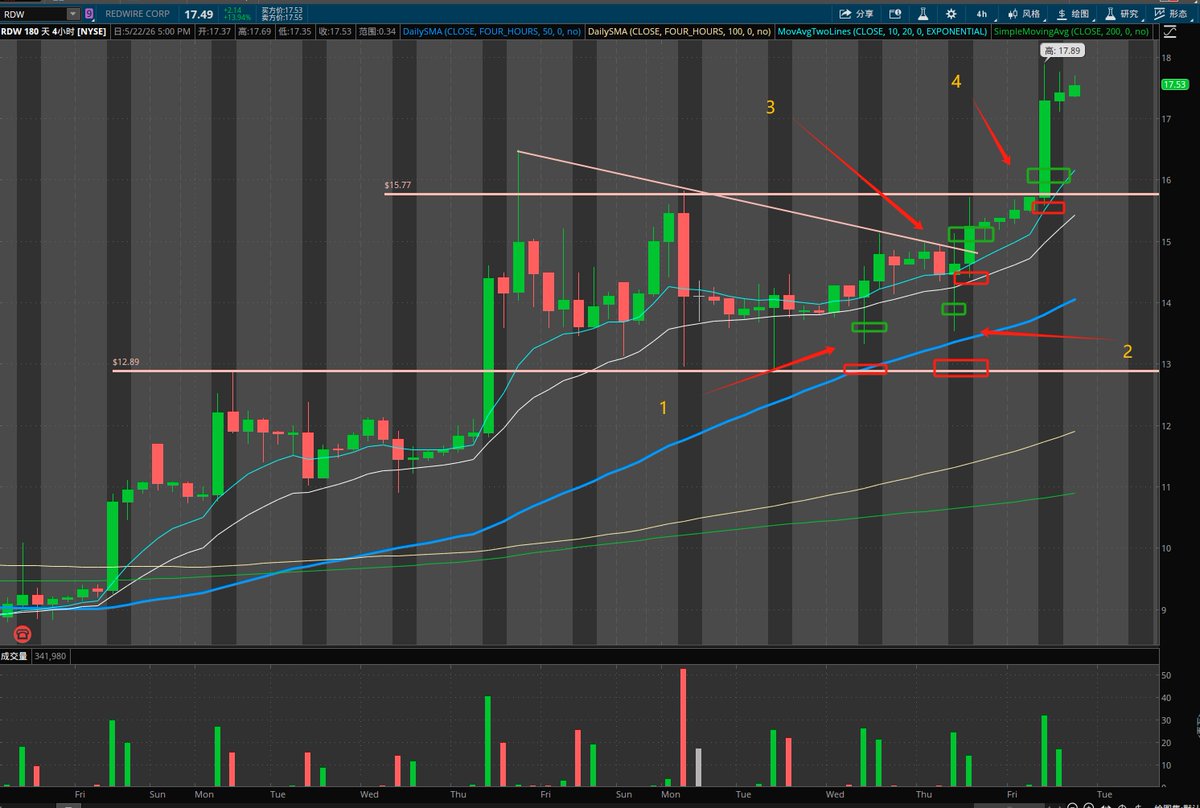The image size is (1200, 808).
Task: Click the red phone event icon
Action: [x=22, y=633]
